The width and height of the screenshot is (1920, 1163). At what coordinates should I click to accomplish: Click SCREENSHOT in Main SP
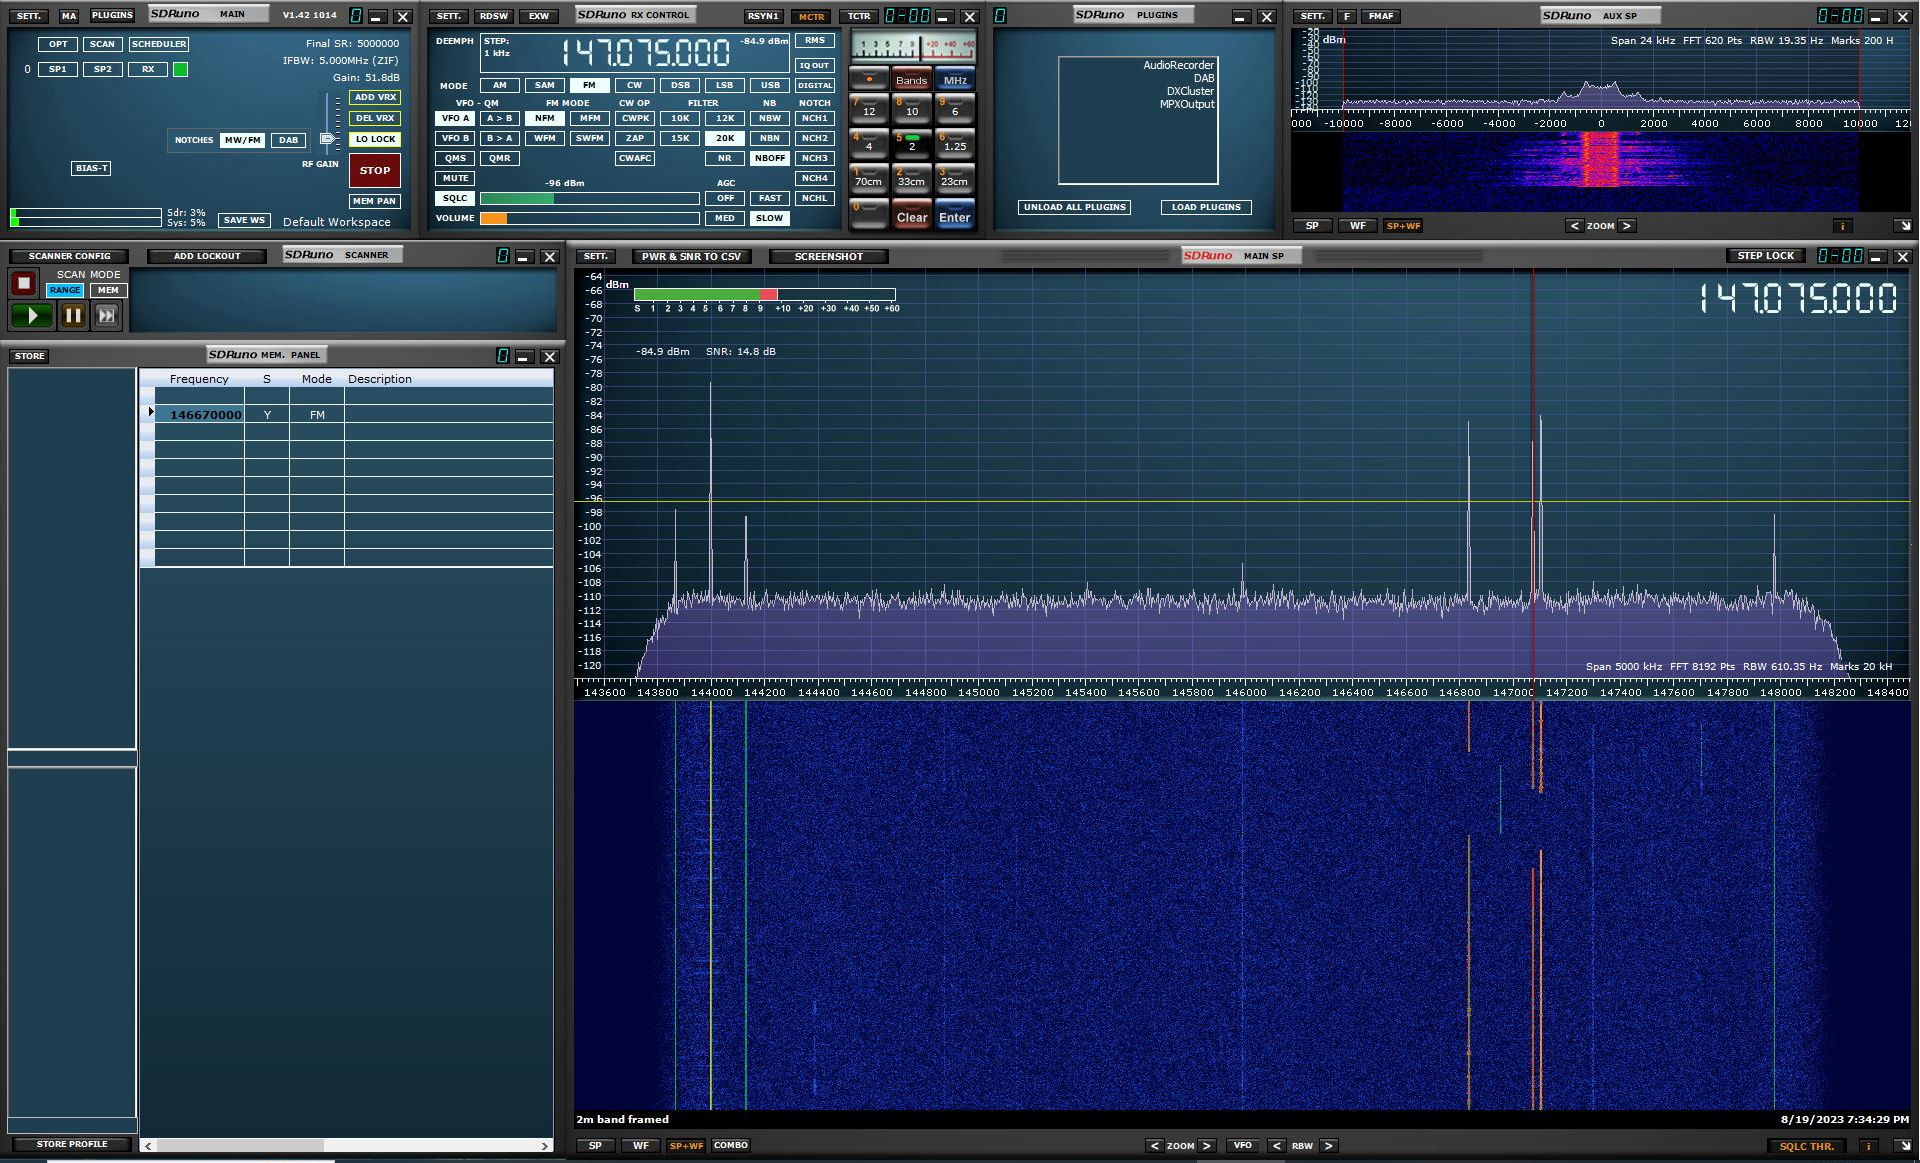coord(828,257)
